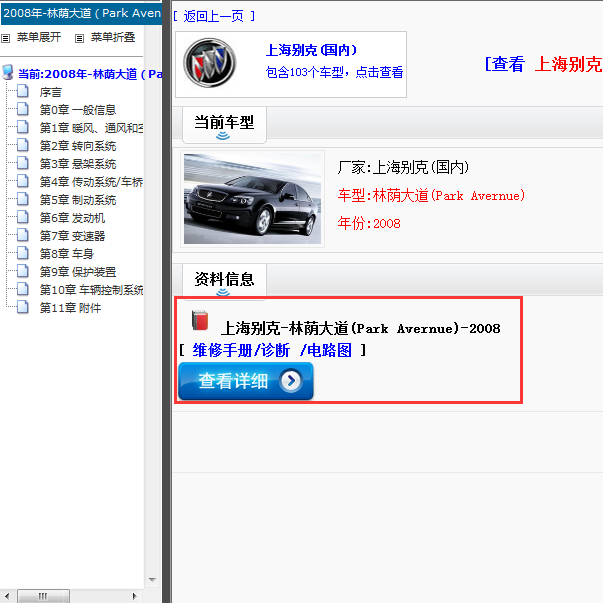Click the text 厂家:上海别克(国内)

(x=403, y=167)
